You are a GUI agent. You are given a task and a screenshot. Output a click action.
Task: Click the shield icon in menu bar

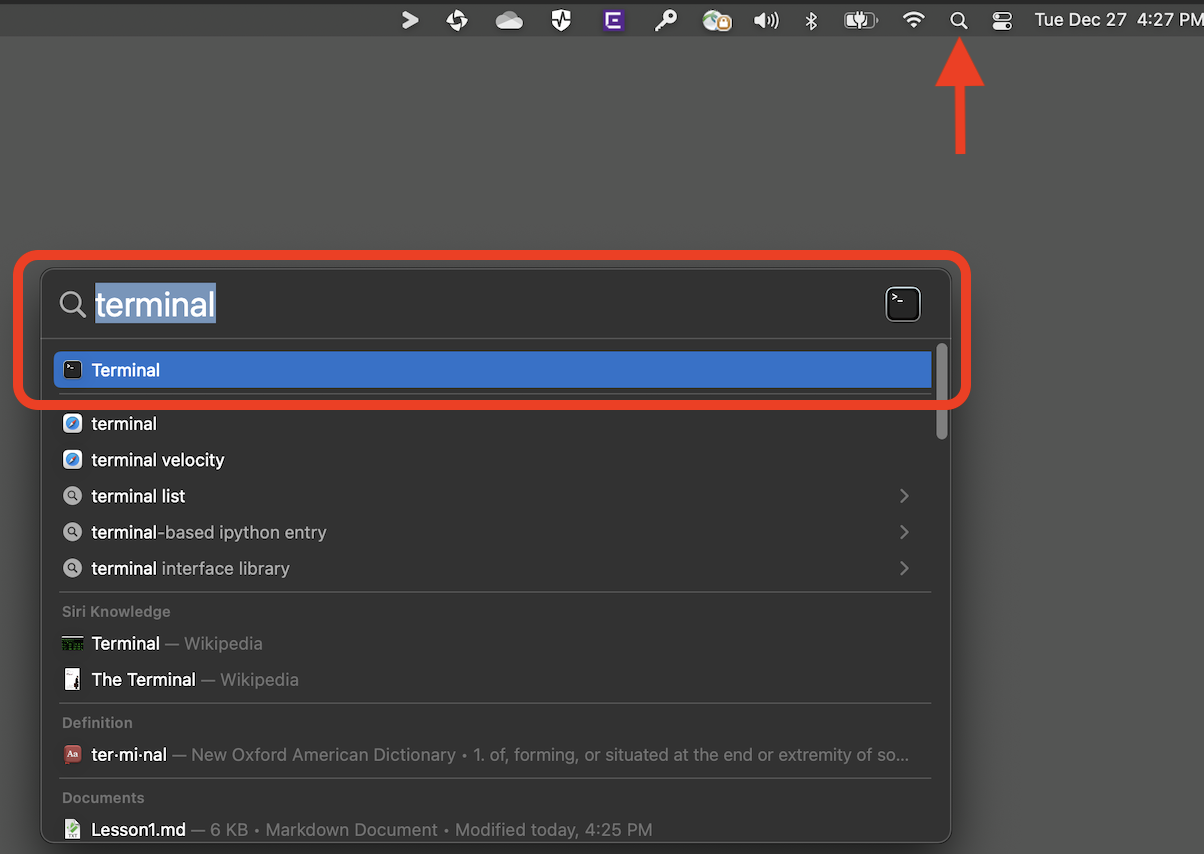pyautogui.click(x=561, y=20)
